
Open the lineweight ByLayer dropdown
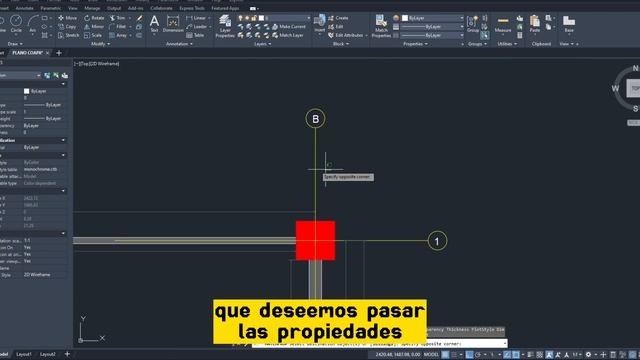[433, 27]
